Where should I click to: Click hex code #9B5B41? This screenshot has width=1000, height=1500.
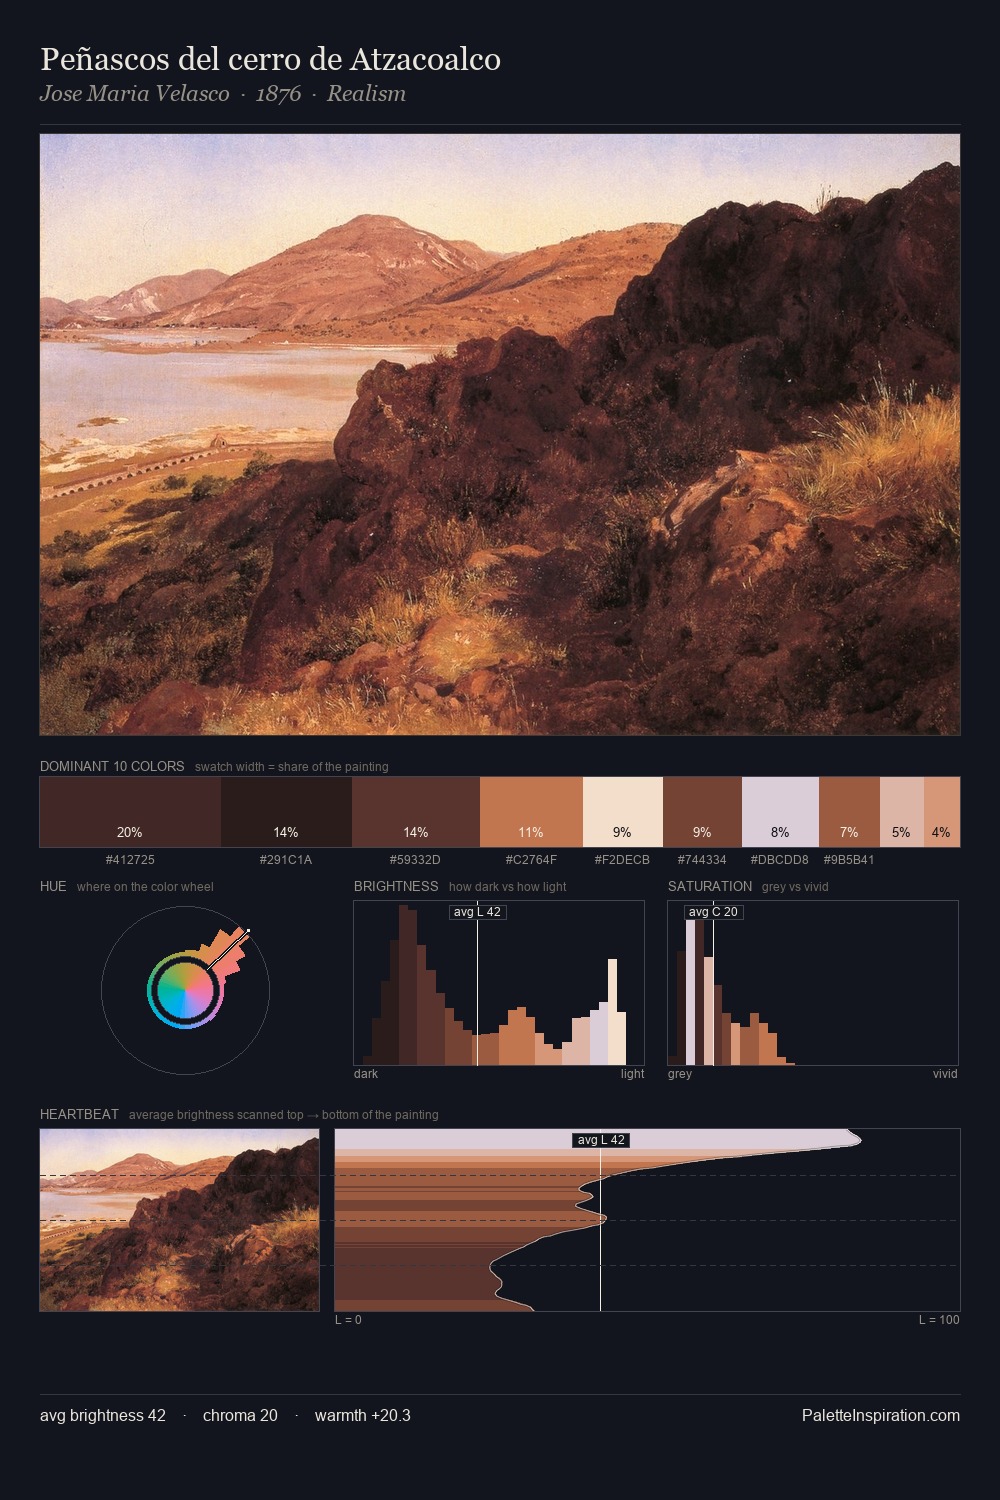[x=849, y=860]
